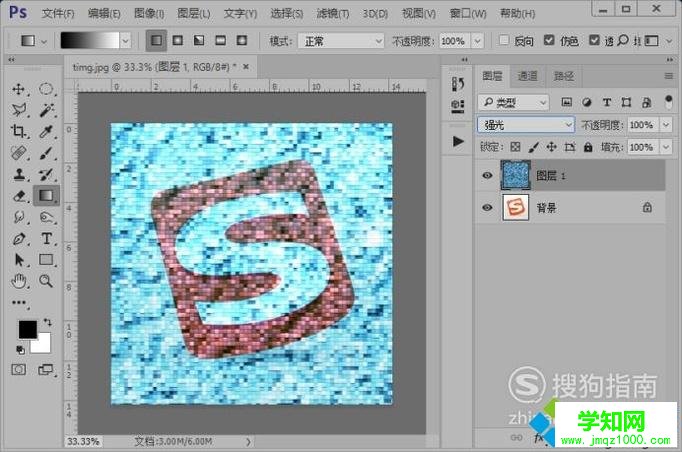Select the Brush tool
The width and height of the screenshot is (682, 452).
click(x=46, y=153)
